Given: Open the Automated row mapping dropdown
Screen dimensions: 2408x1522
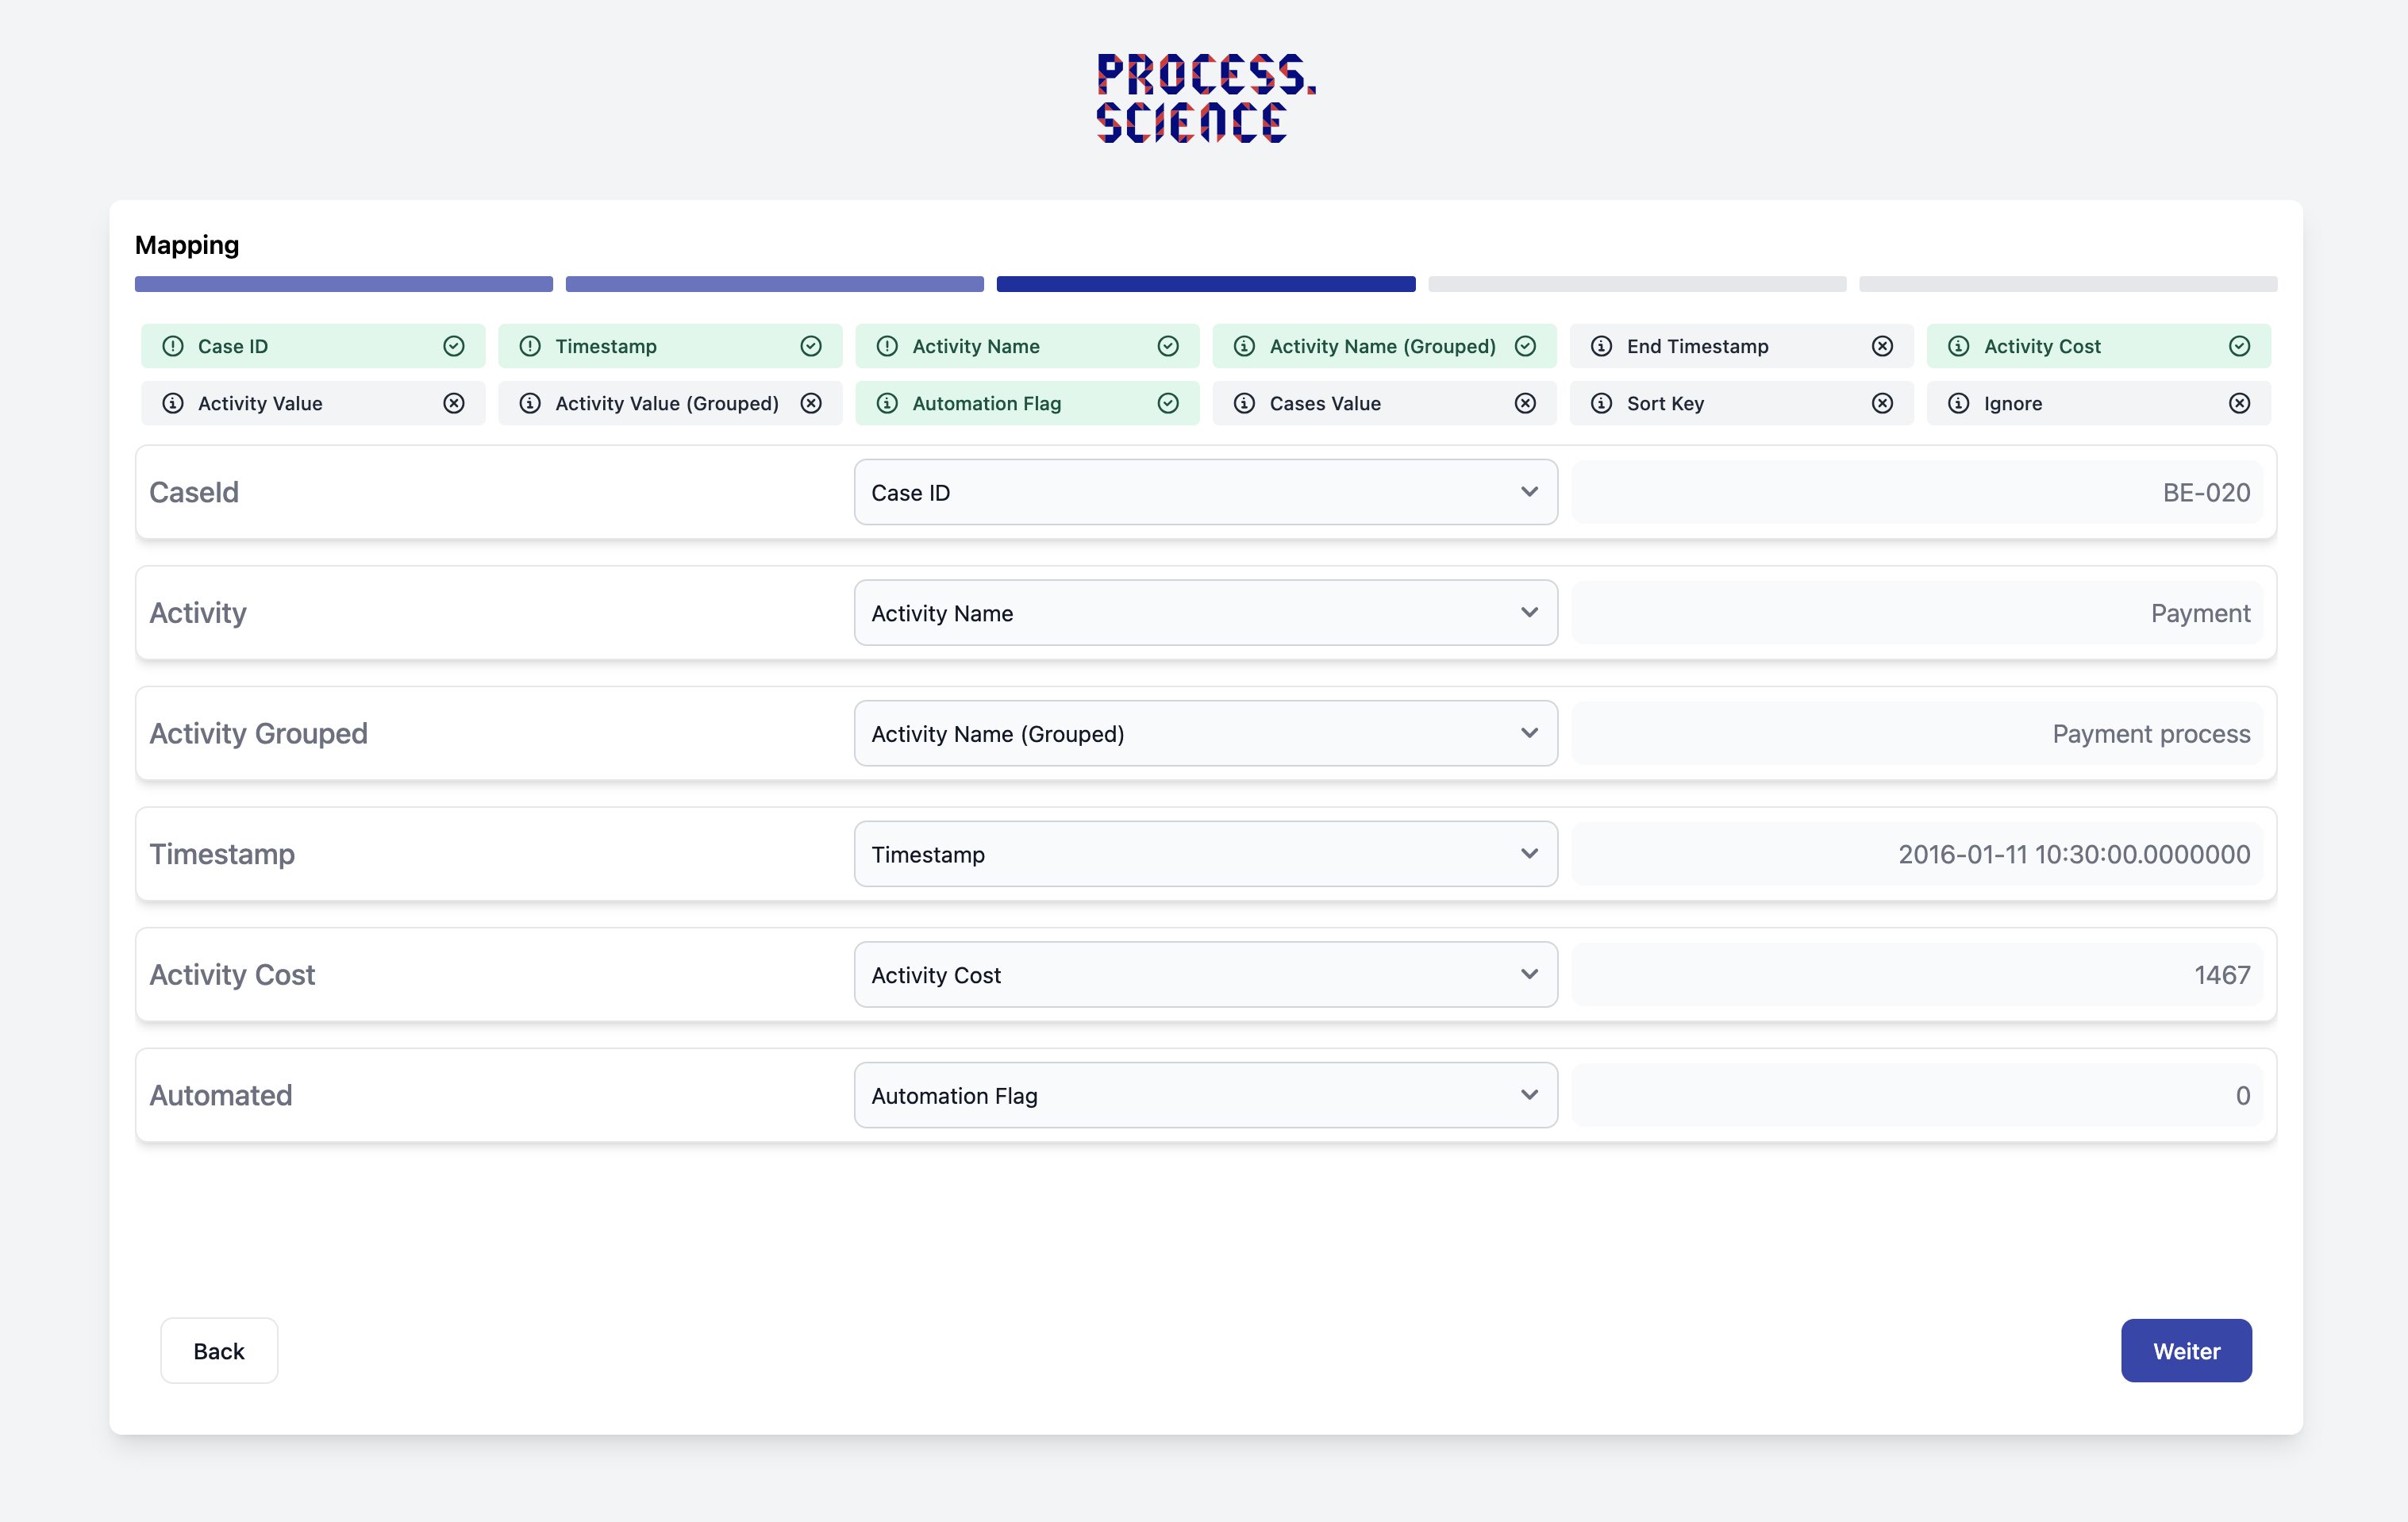Looking at the screenshot, I should pyautogui.click(x=1205, y=1095).
